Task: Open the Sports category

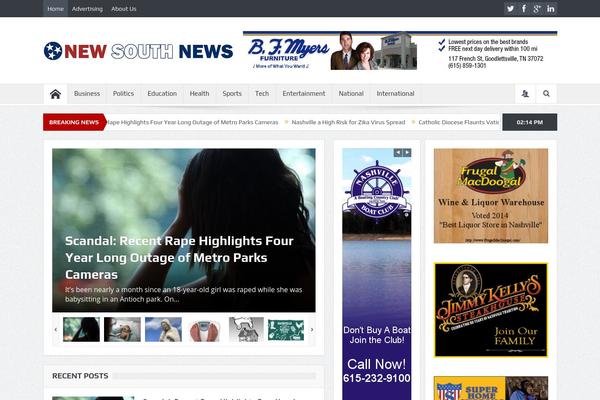Action: coord(232,94)
